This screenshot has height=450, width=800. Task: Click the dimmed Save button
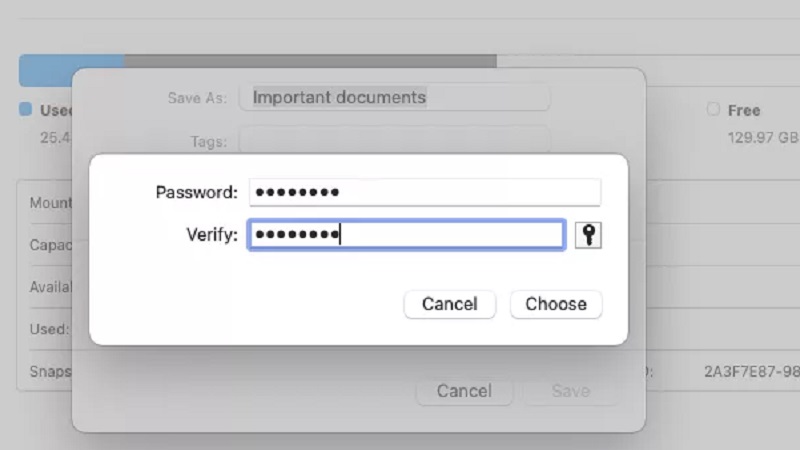pos(570,391)
